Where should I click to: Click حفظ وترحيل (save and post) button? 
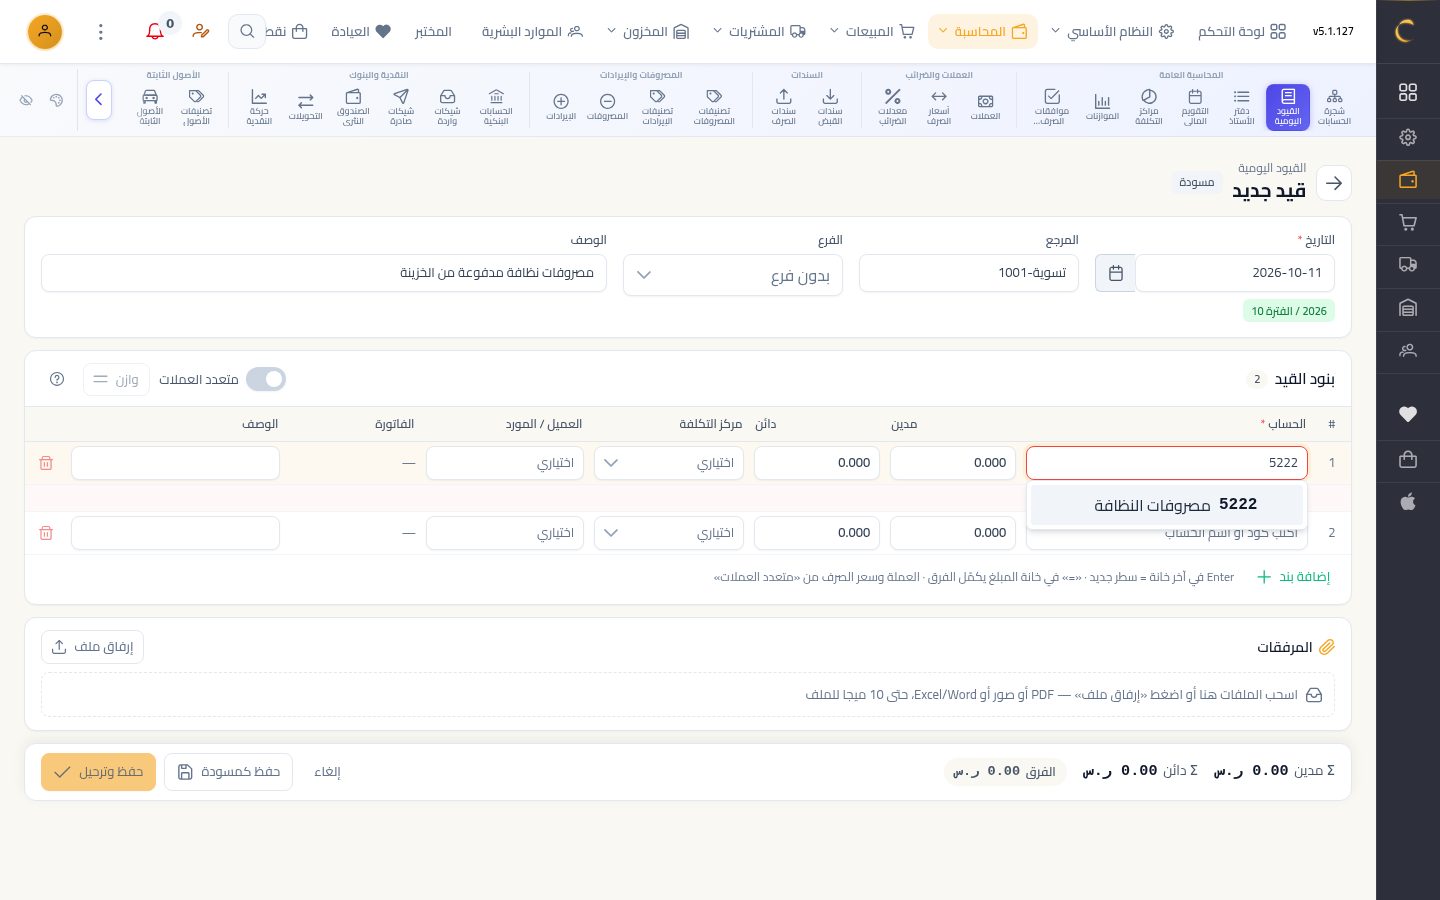click(x=98, y=772)
